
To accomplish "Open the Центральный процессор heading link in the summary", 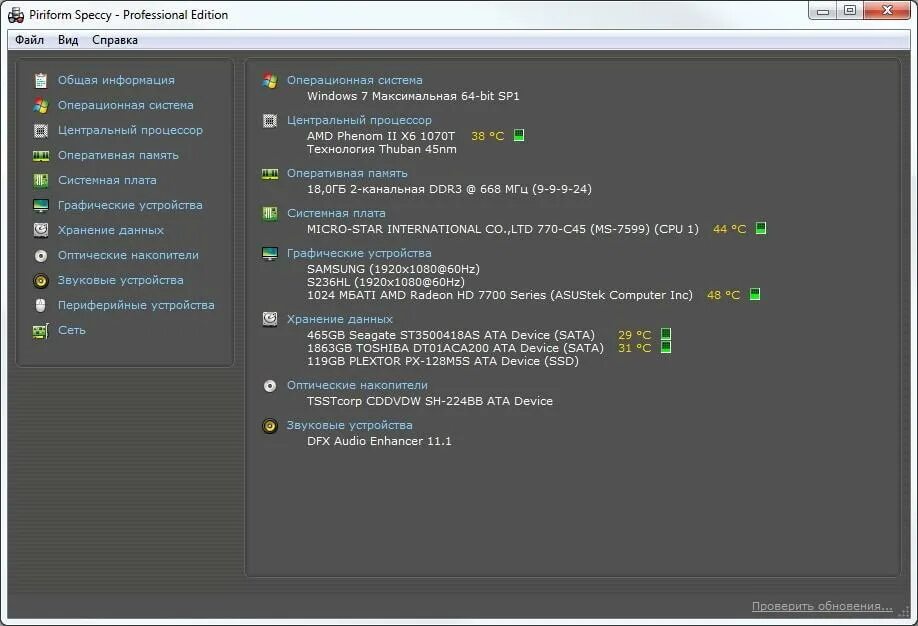I will click(359, 120).
